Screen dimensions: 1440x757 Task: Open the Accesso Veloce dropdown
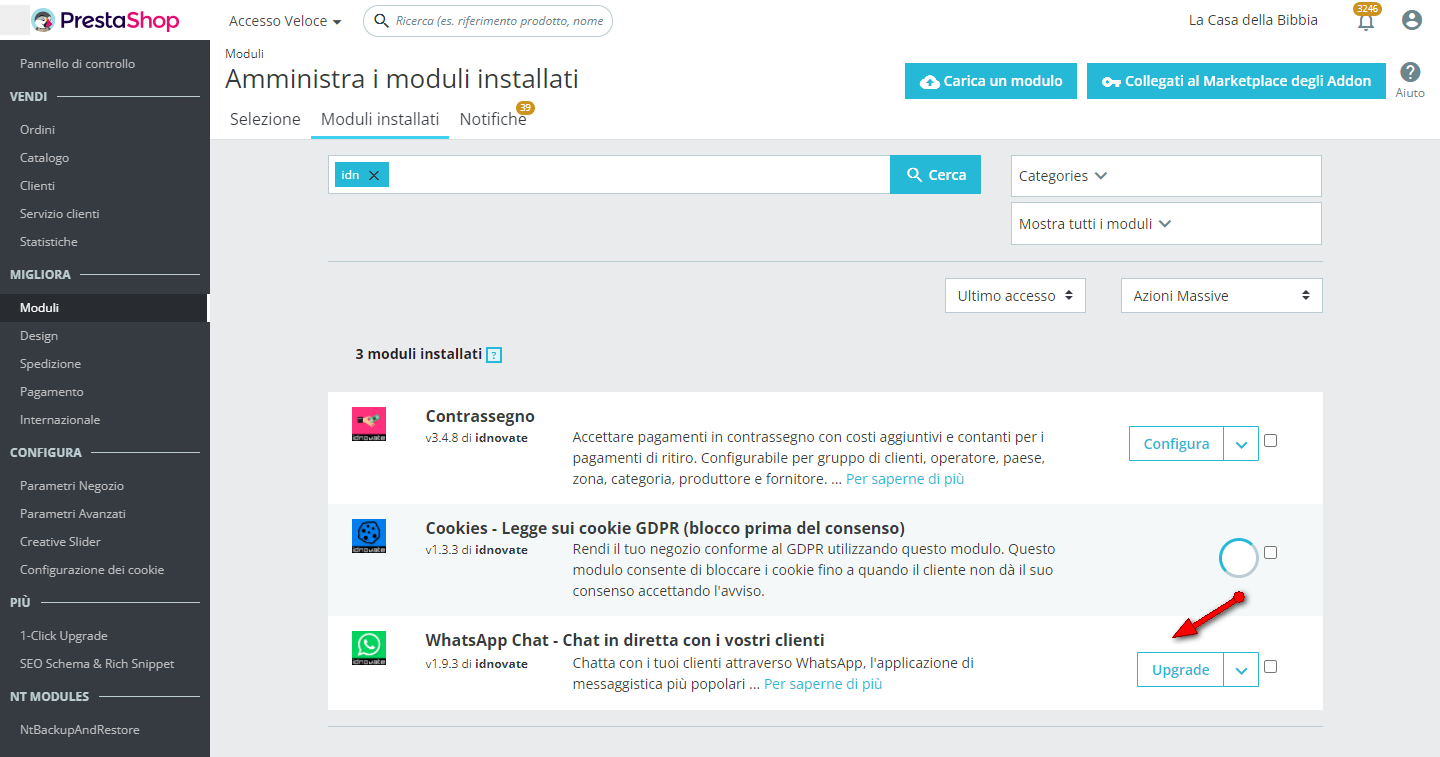click(285, 21)
